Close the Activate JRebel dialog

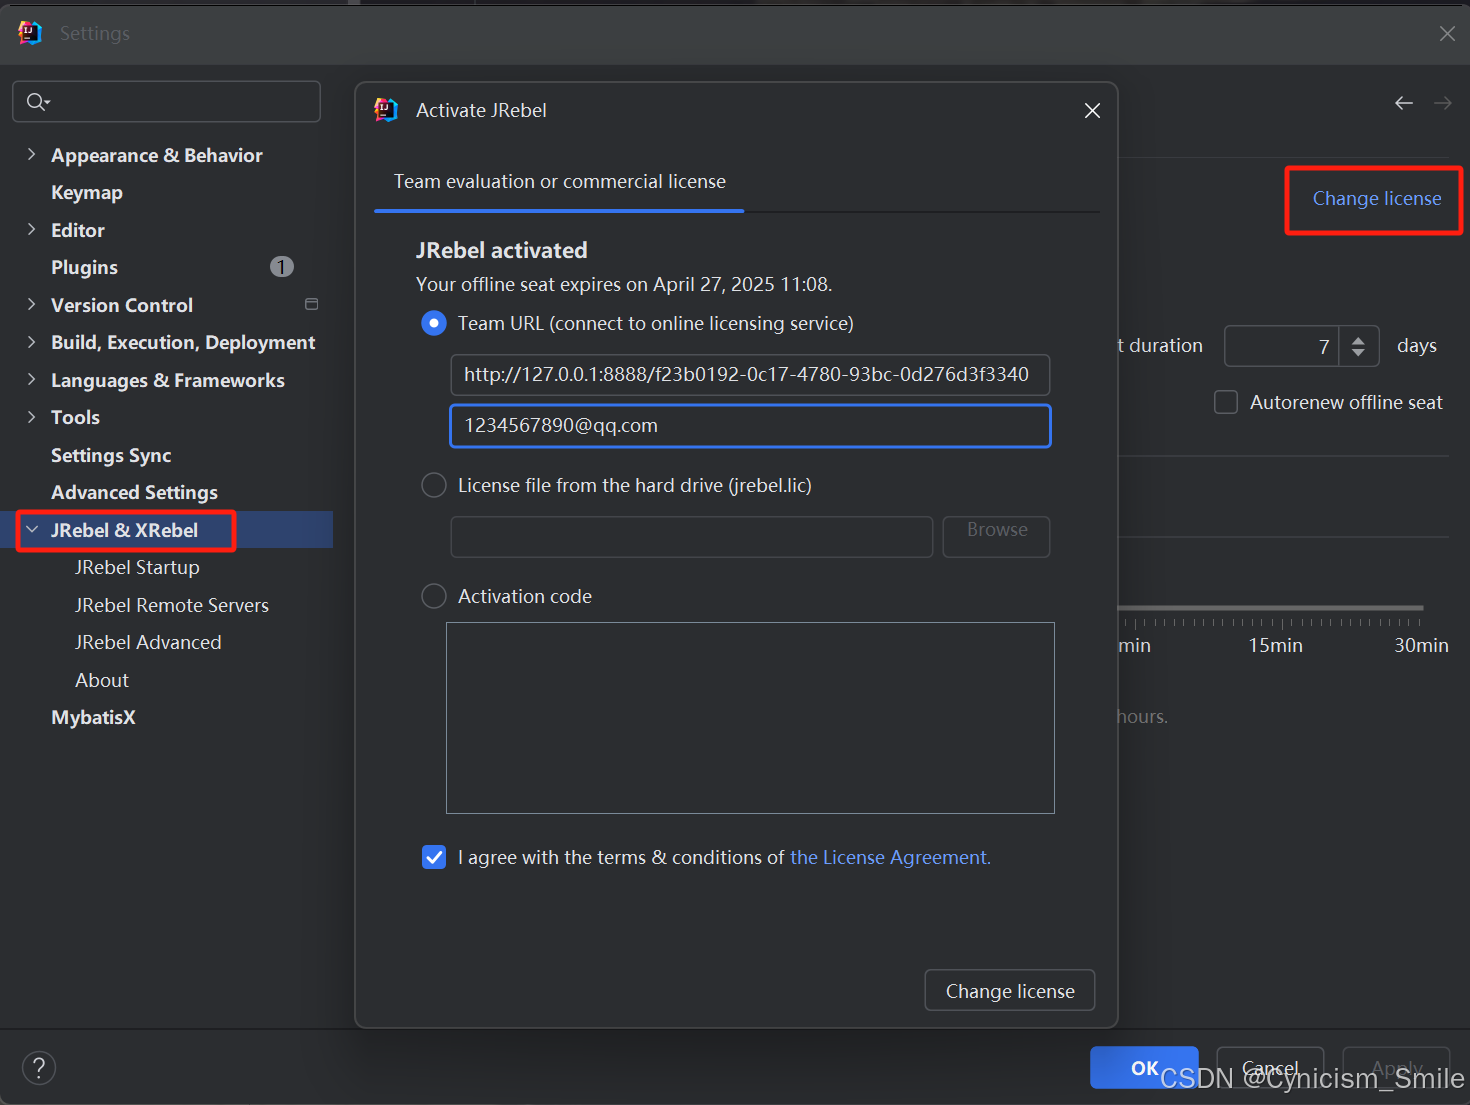[x=1092, y=111]
